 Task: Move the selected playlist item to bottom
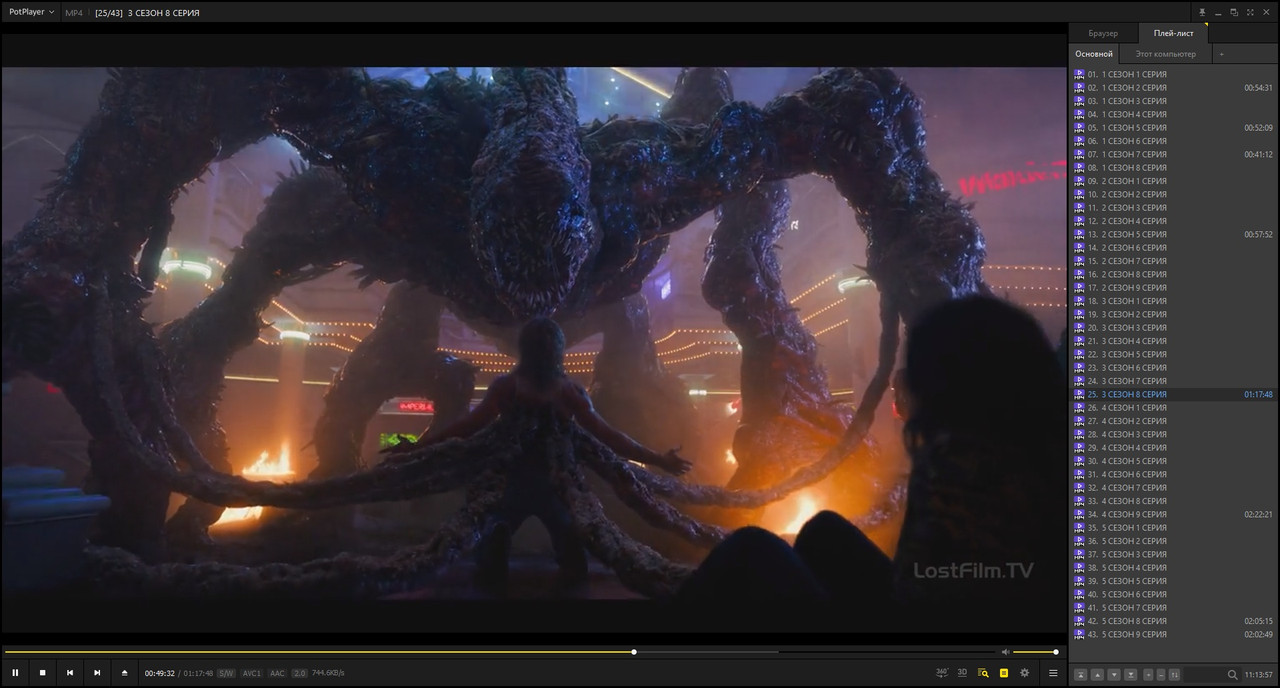[x=1130, y=675]
